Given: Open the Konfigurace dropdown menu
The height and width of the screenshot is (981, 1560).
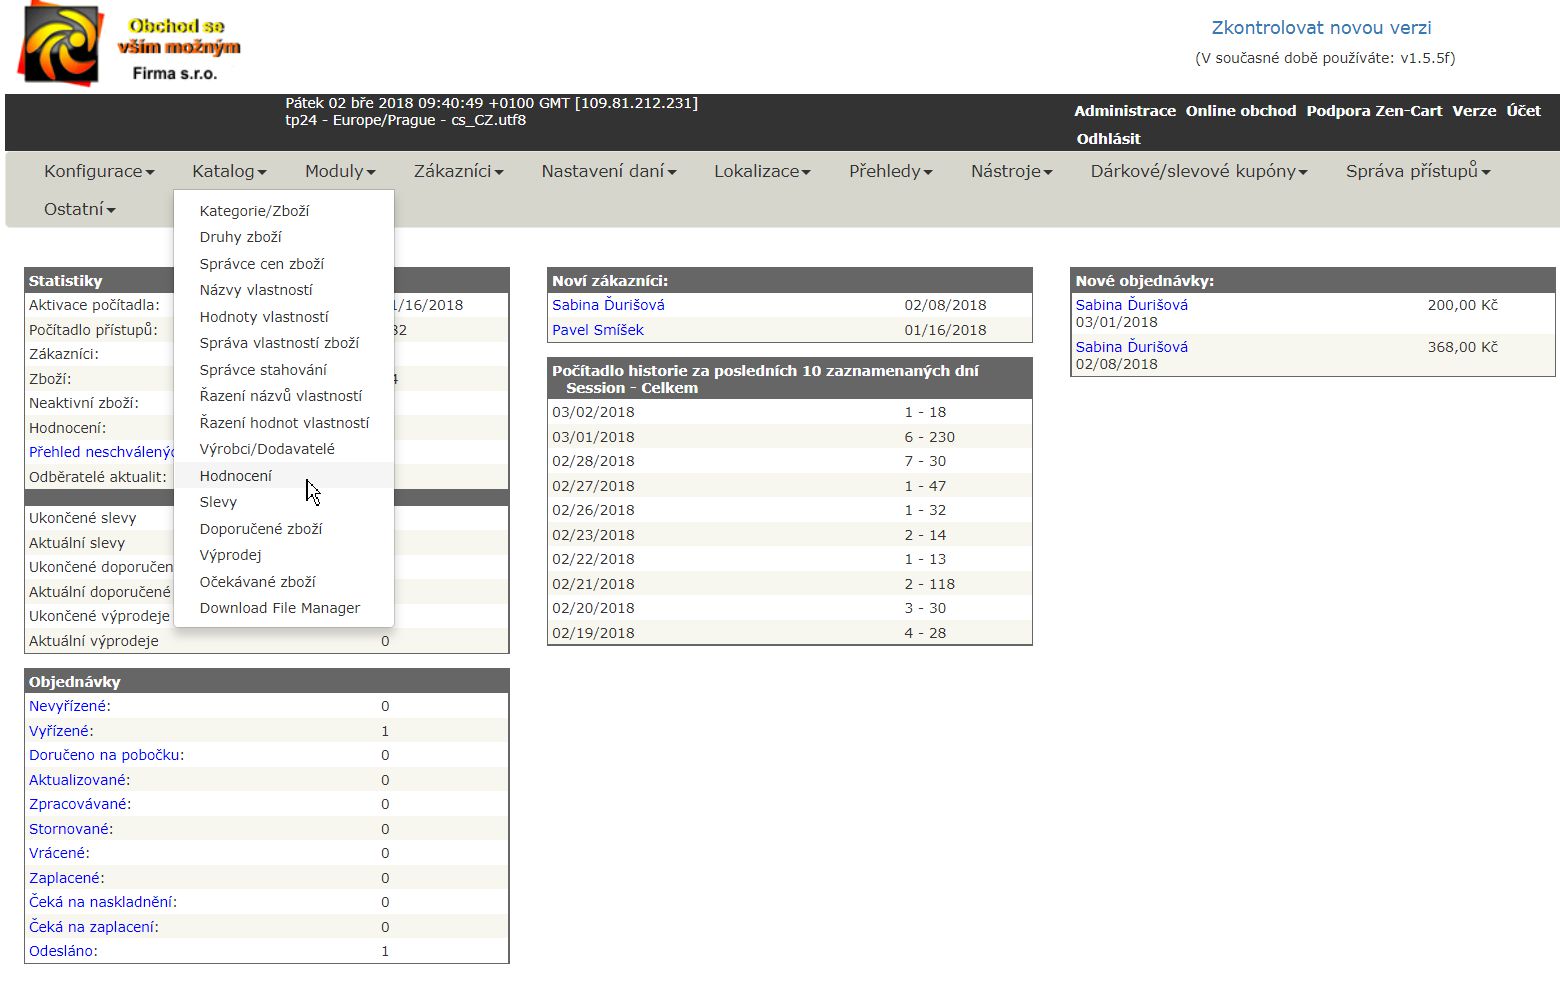Looking at the screenshot, I should (98, 171).
